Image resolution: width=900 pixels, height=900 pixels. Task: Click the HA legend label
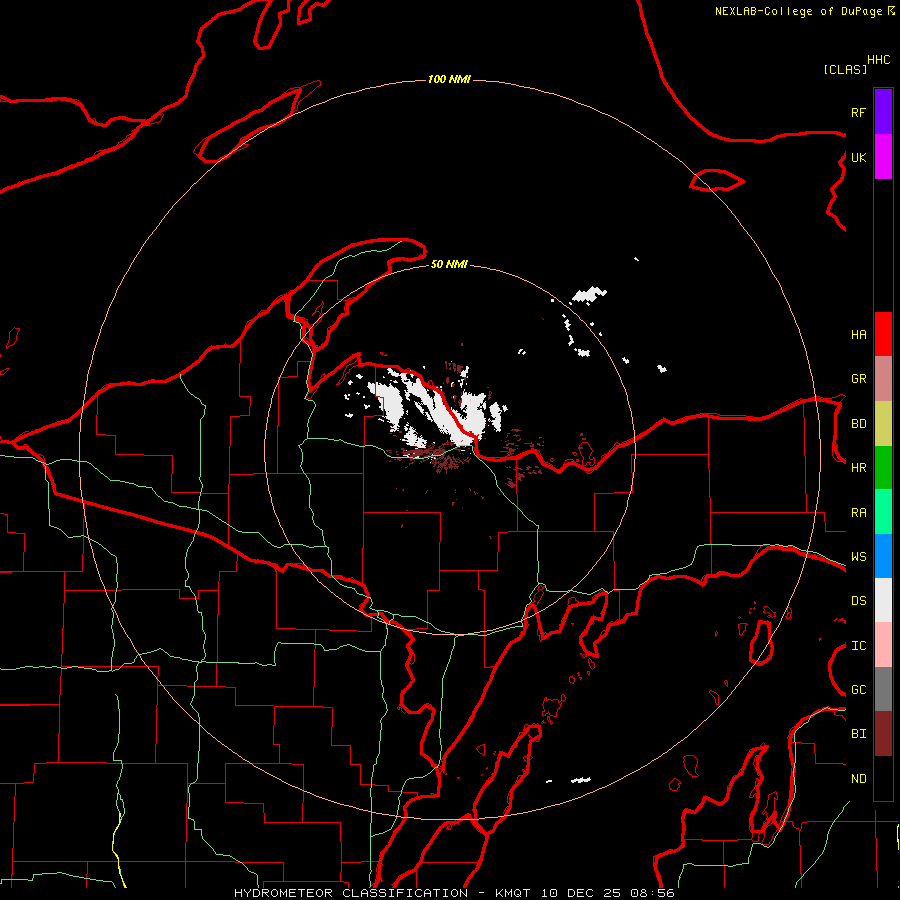858,335
